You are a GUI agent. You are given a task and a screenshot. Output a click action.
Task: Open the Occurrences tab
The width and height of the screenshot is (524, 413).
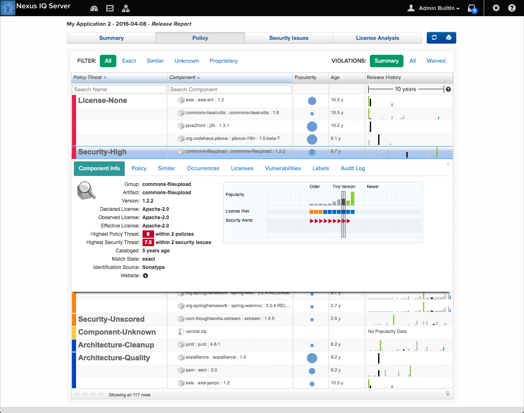[203, 168]
